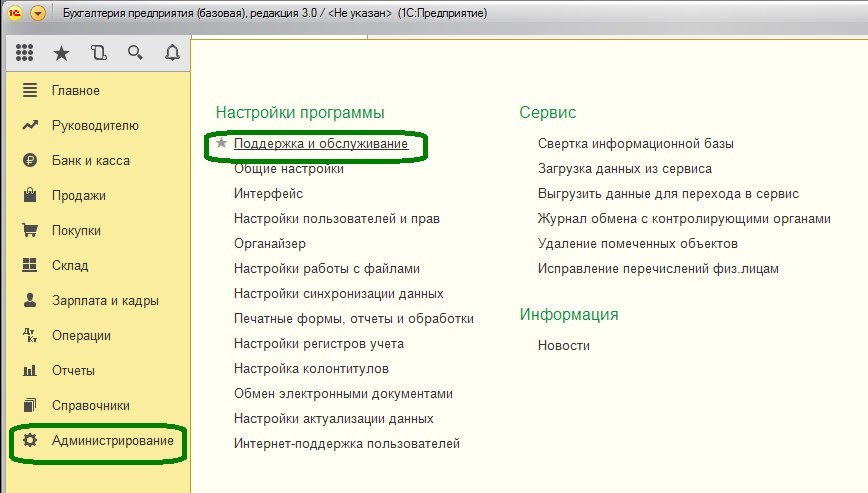Open Настройки актуализации данных
This screenshot has width=868, height=493.
(333, 418)
